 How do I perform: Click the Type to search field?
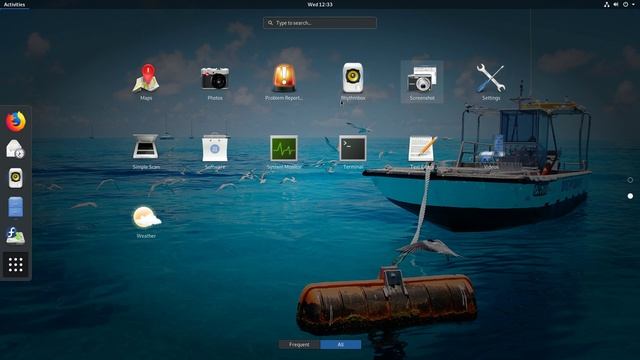[320, 23]
